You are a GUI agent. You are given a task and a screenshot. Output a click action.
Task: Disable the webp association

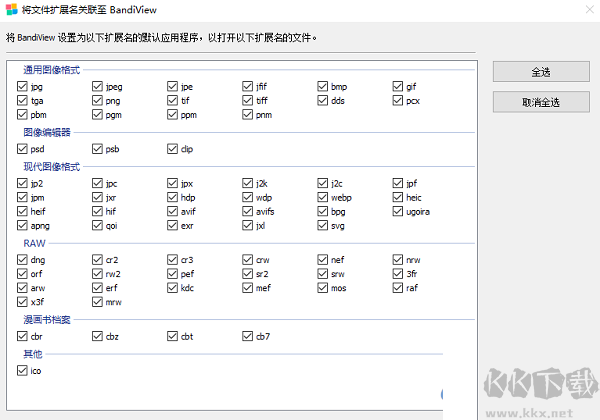[x=323, y=197]
